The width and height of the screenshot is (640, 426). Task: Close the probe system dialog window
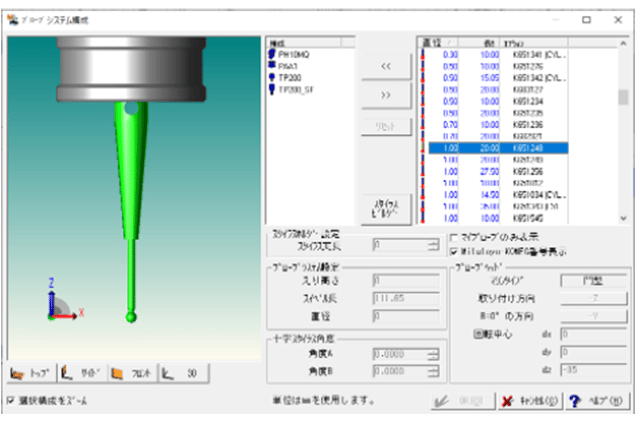coord(618,20)
